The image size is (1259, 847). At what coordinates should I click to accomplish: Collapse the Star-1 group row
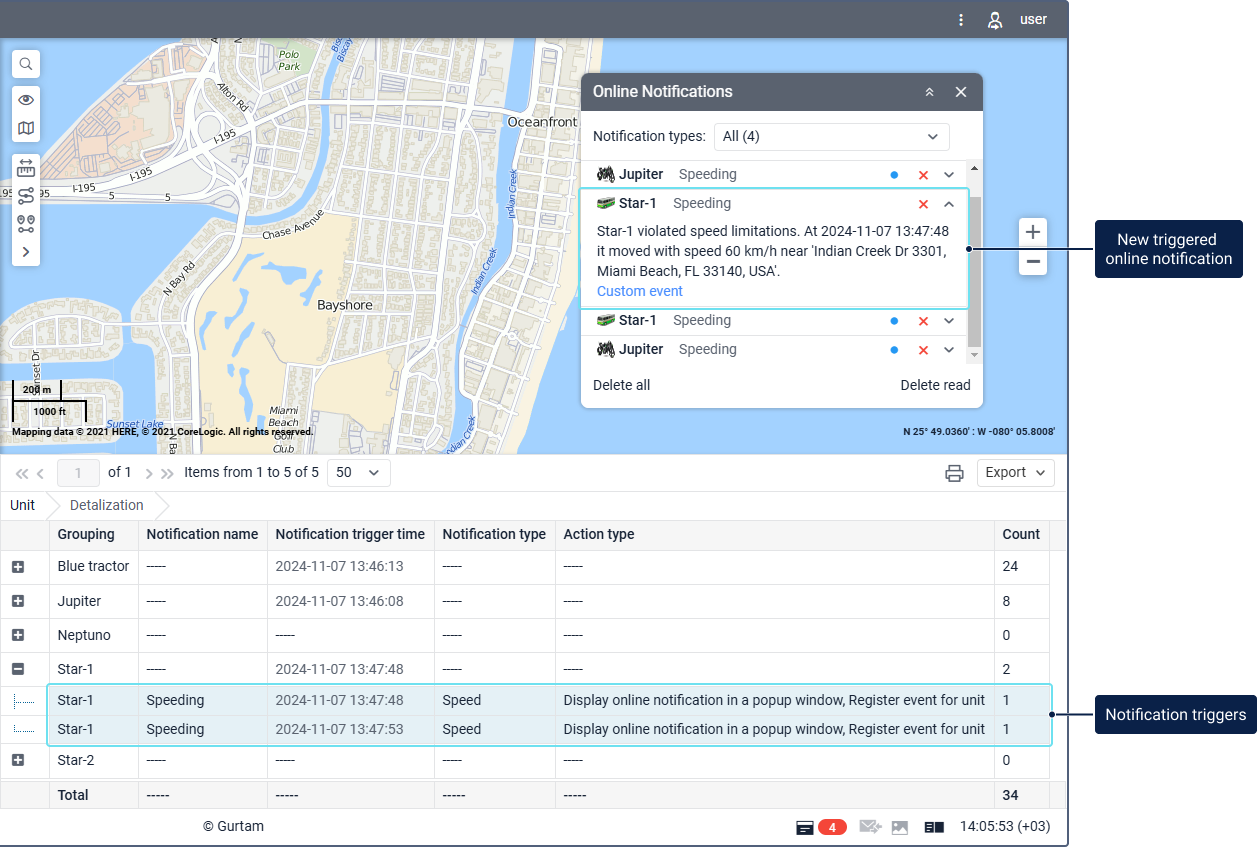pyautogui.click(x=18, y=670)
